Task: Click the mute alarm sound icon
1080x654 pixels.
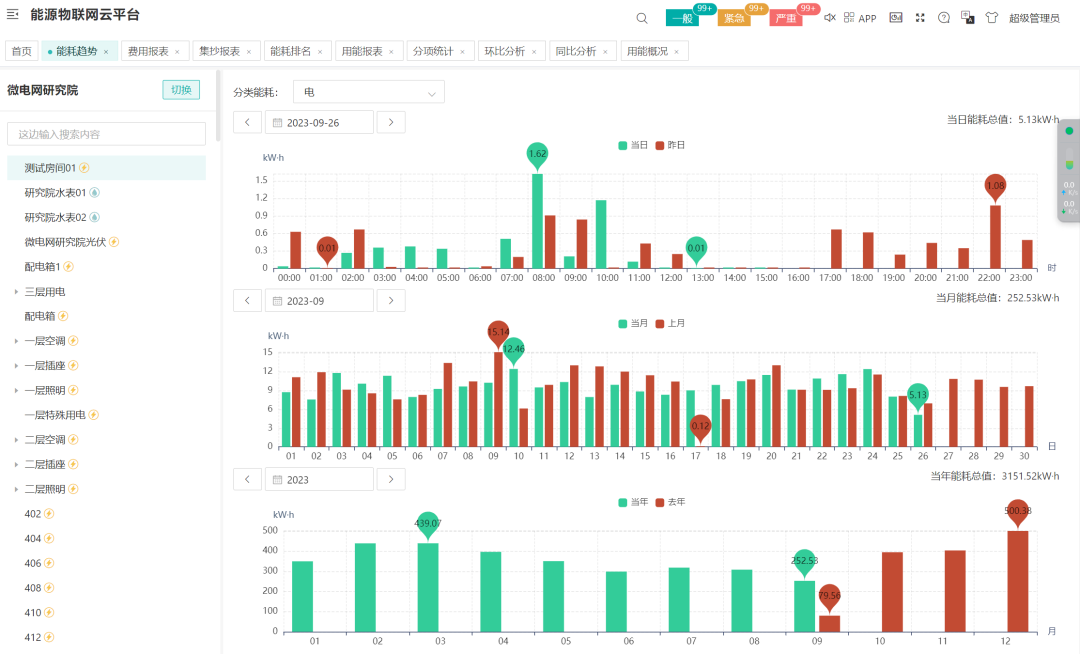Action: pos(830,18)
